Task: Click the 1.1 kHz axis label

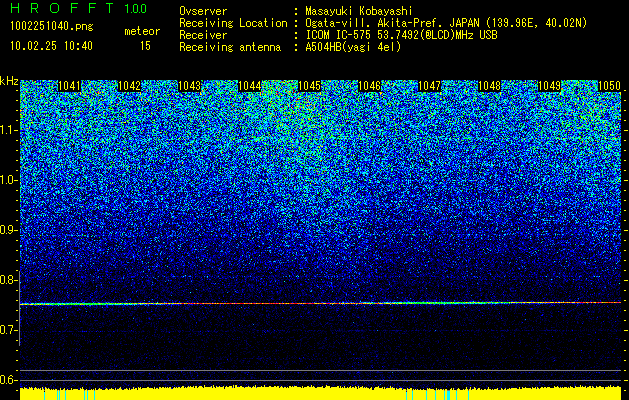Action: (8, 130)
